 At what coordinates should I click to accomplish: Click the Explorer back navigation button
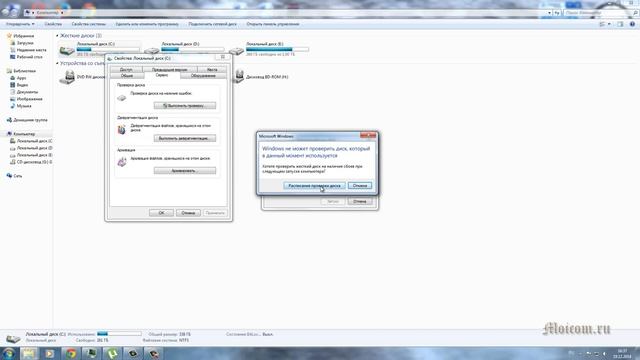pos(6,12)
